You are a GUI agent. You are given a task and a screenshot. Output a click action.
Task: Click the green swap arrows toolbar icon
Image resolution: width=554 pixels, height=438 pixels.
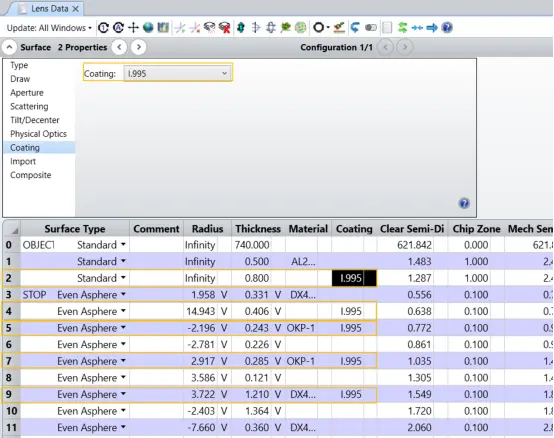pyautogui.click(x=402, y=28)
